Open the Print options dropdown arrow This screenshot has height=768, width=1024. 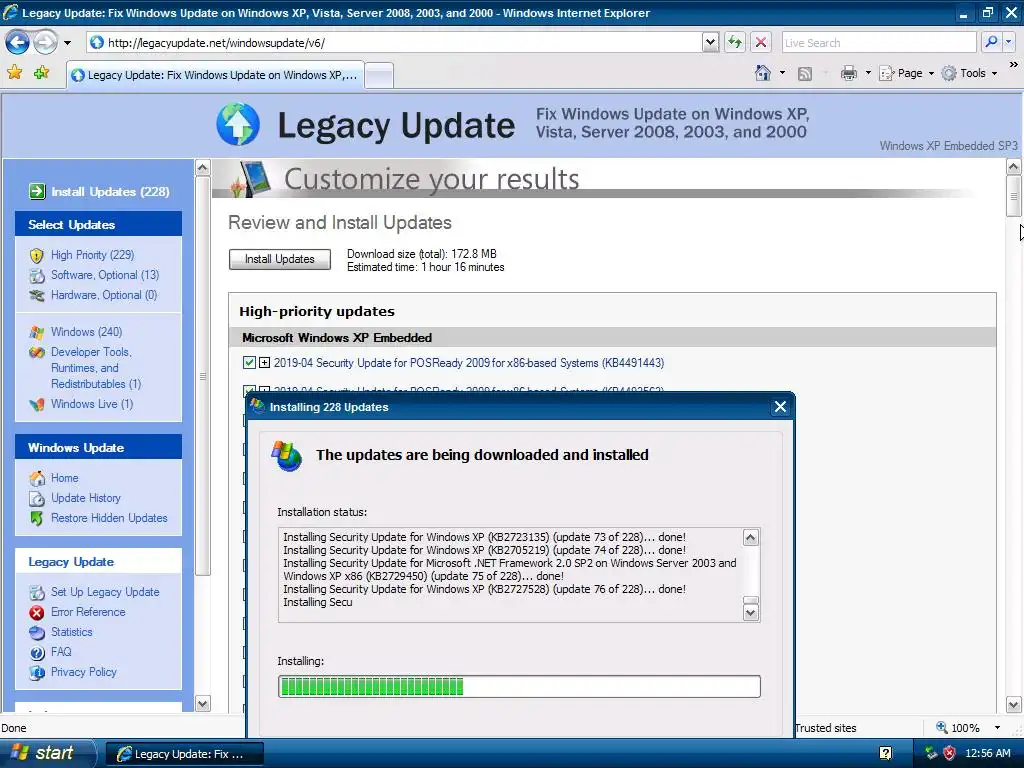[x=868, y=73]
